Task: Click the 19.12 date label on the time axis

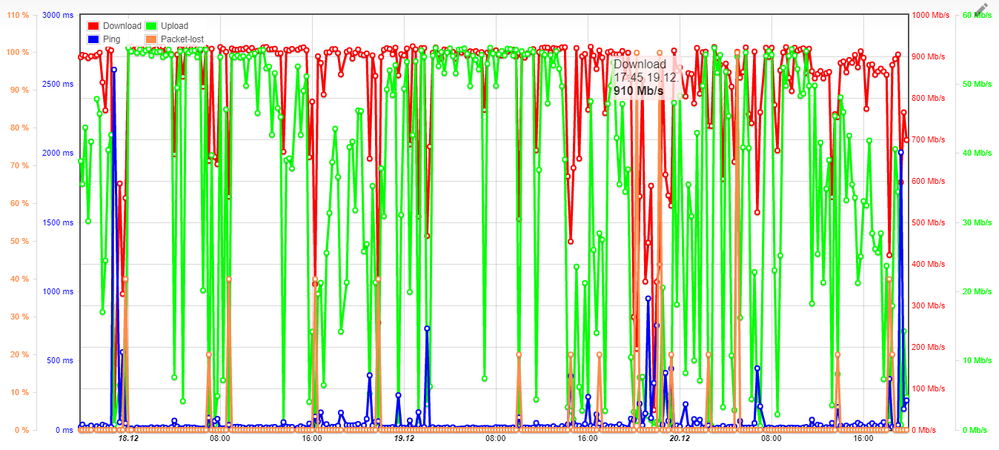Action: pyautogui.click(x=403, y=439)
